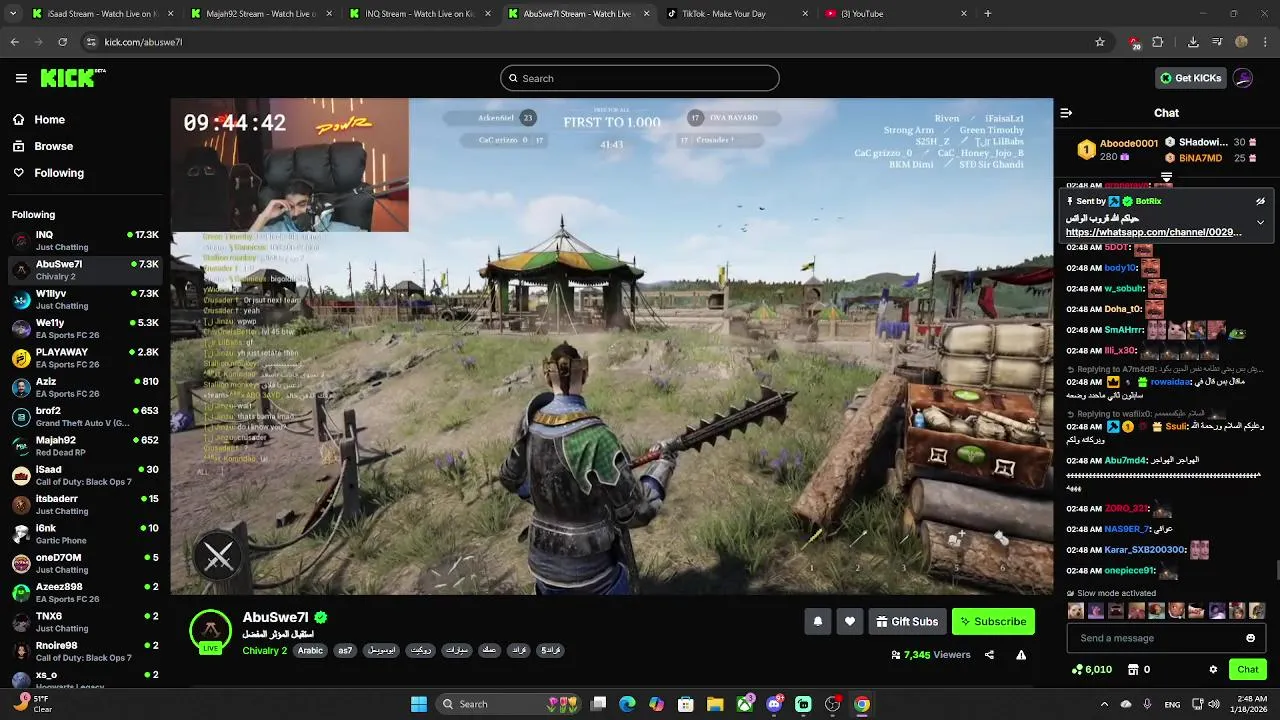Click the Gift Subs button

[x=907, y=621]
